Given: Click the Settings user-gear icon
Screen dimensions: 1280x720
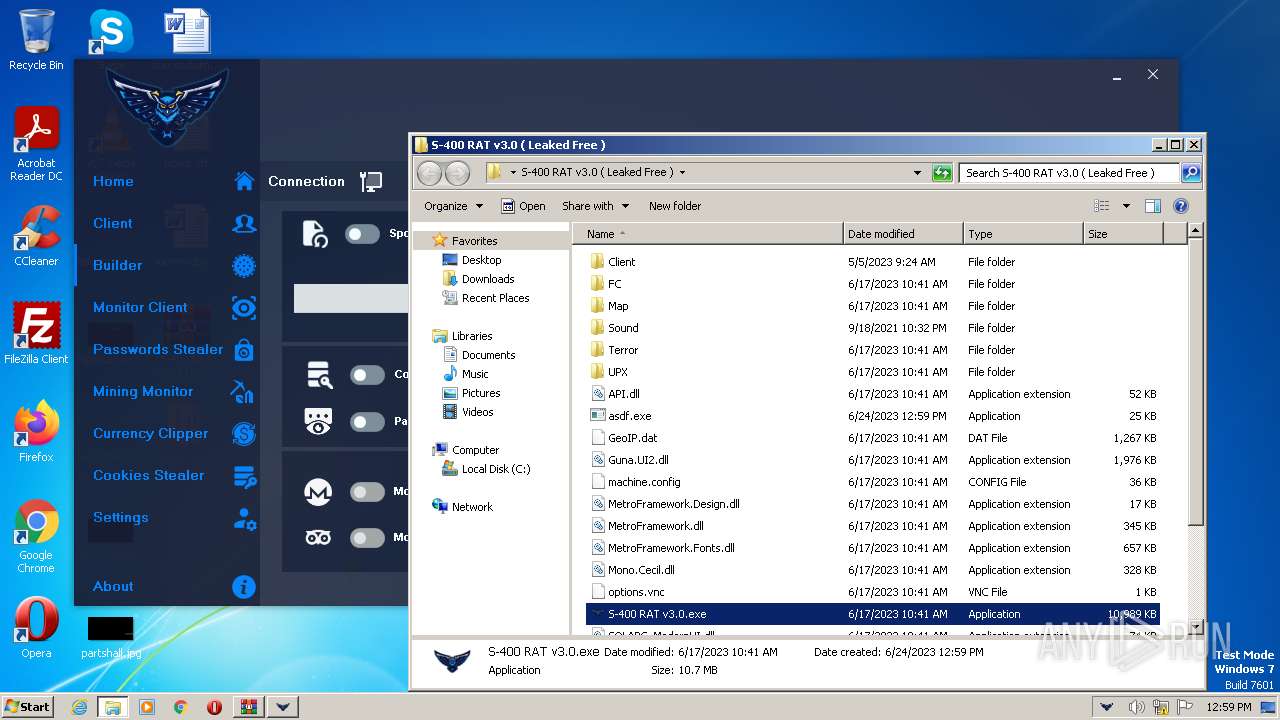Looking at the screenshot, I should pyautogui.click(x=244, y=518).
